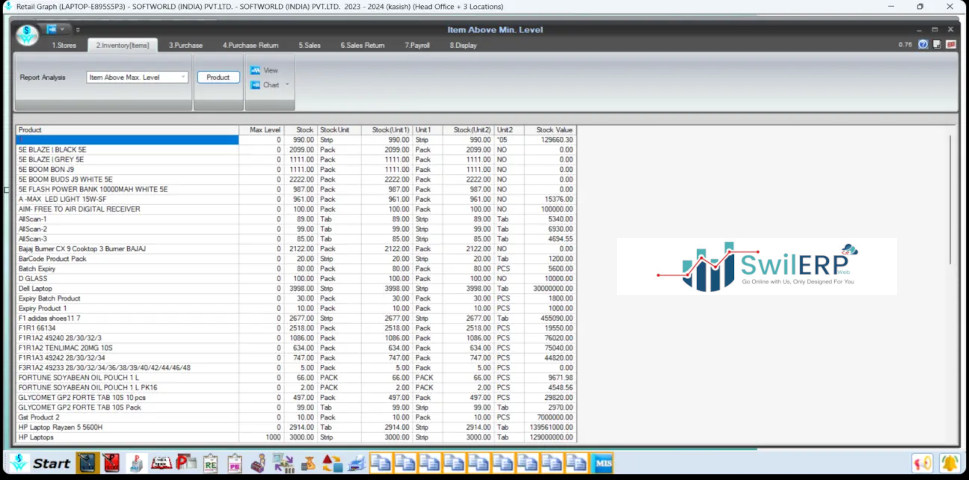This screenshot has height=480, width=969.
Task: Click the Product button
Action: [x=218, y=77]
